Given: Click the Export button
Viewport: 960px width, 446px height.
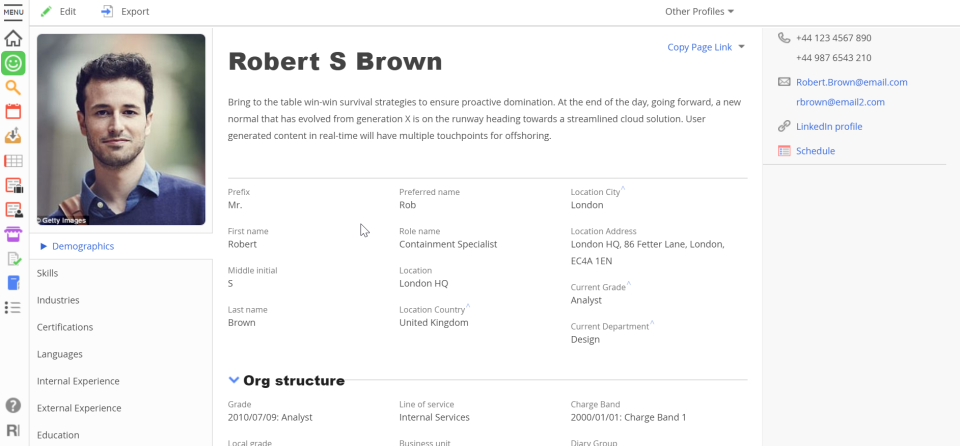Looking at the screenshot, I should (125, 12).
